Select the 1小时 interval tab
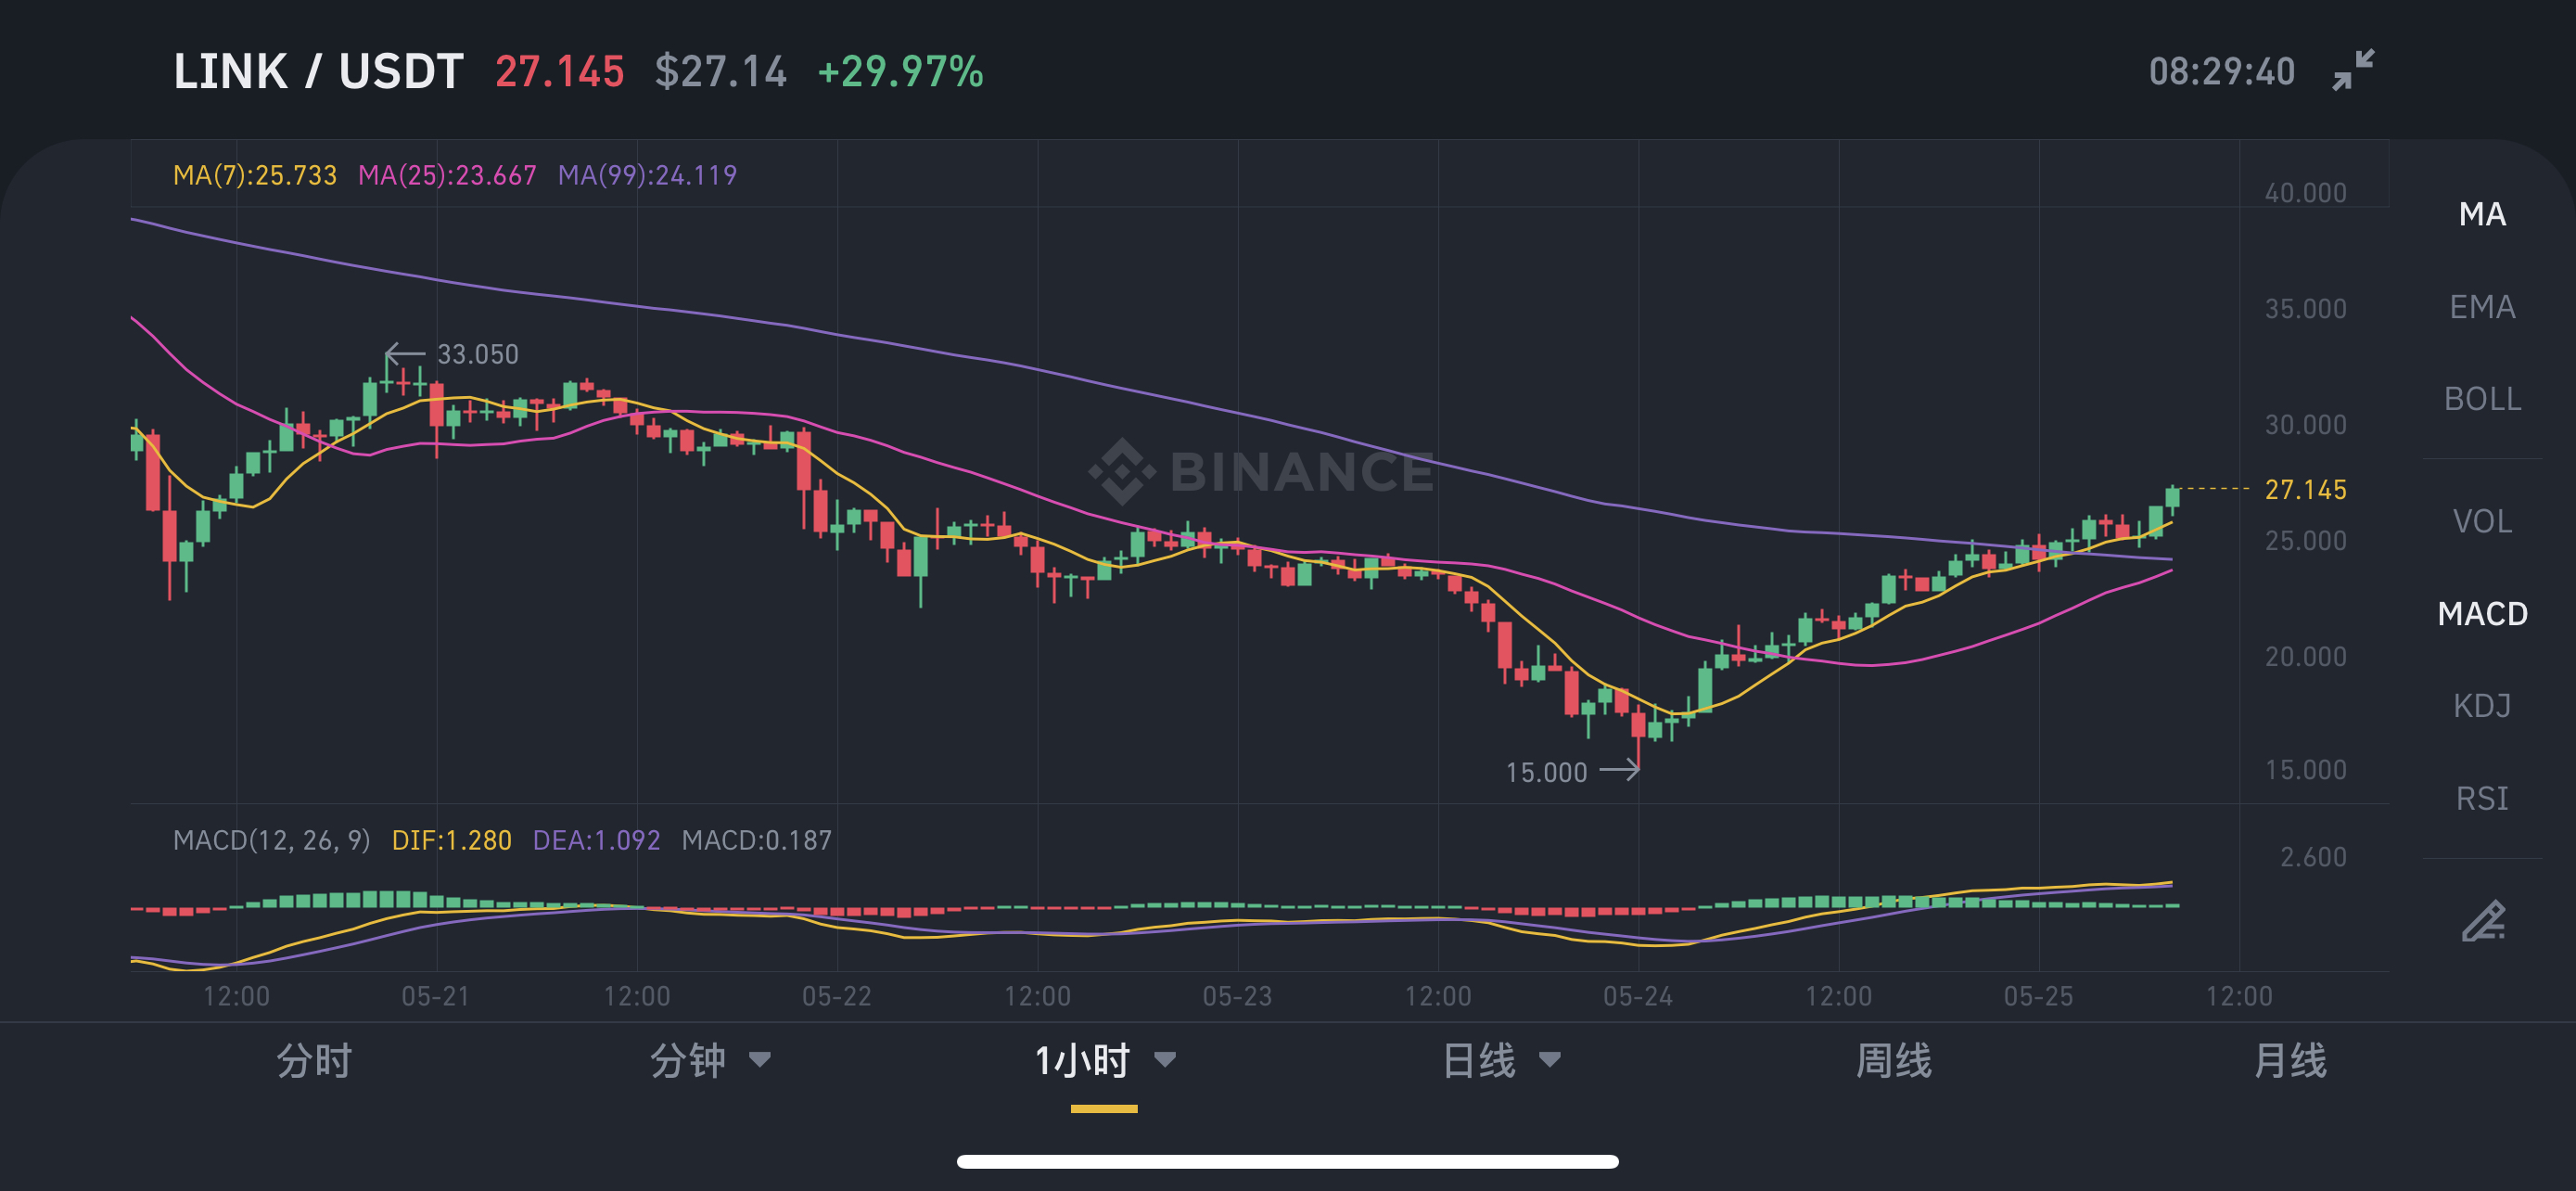Screen dimensions: 2576x1191 point(1082,1061)
